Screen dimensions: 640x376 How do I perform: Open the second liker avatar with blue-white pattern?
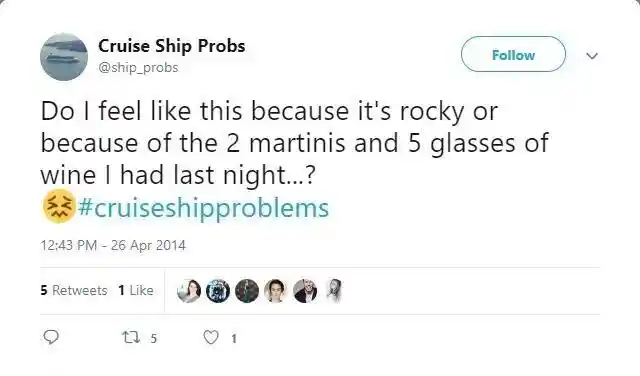[x=218, y=291]
